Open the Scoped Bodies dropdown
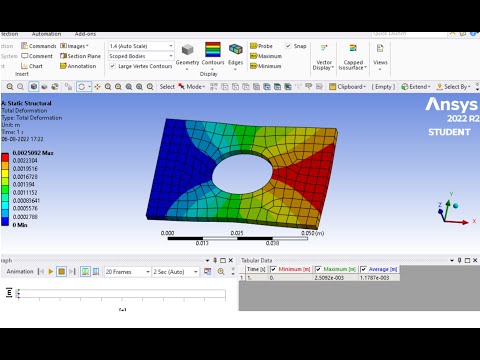Viewport: 480px width, 360px height. [x=141, y=56]
